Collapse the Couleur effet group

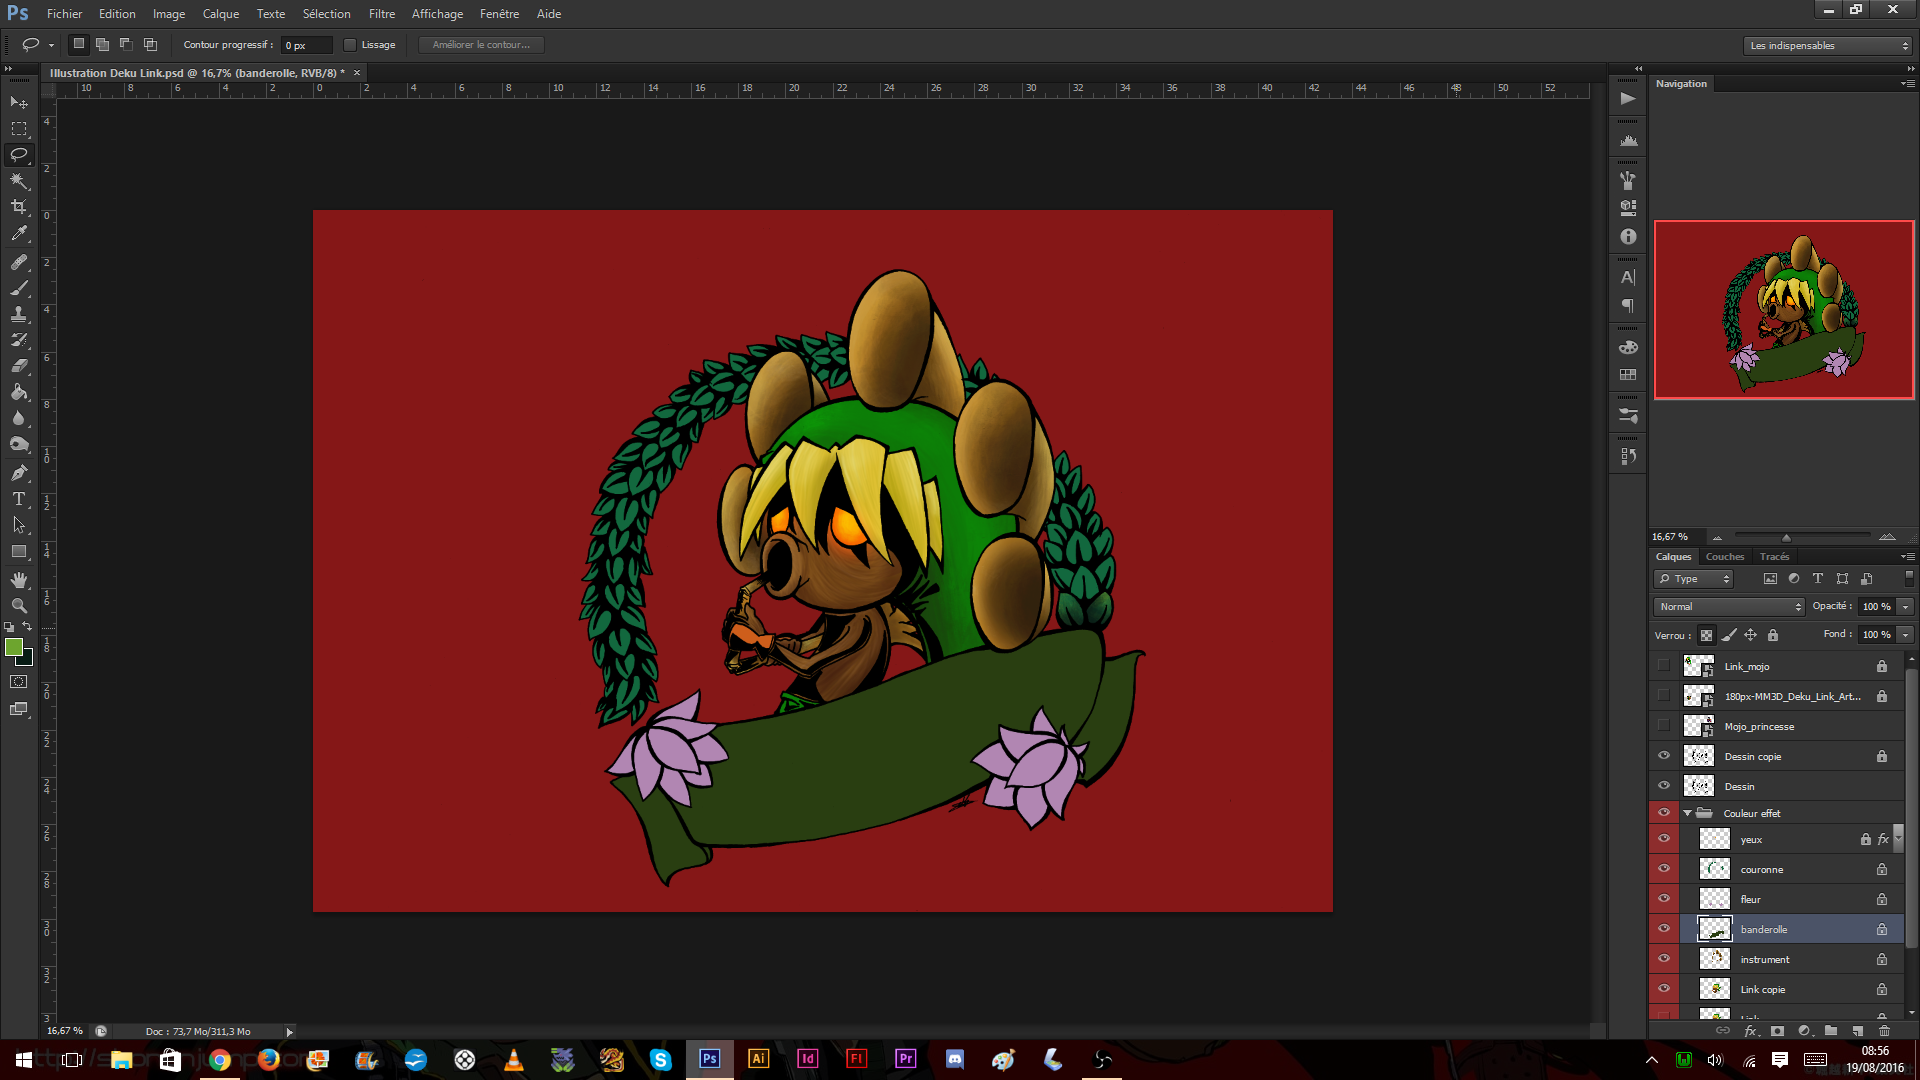tap(1688, 812)
